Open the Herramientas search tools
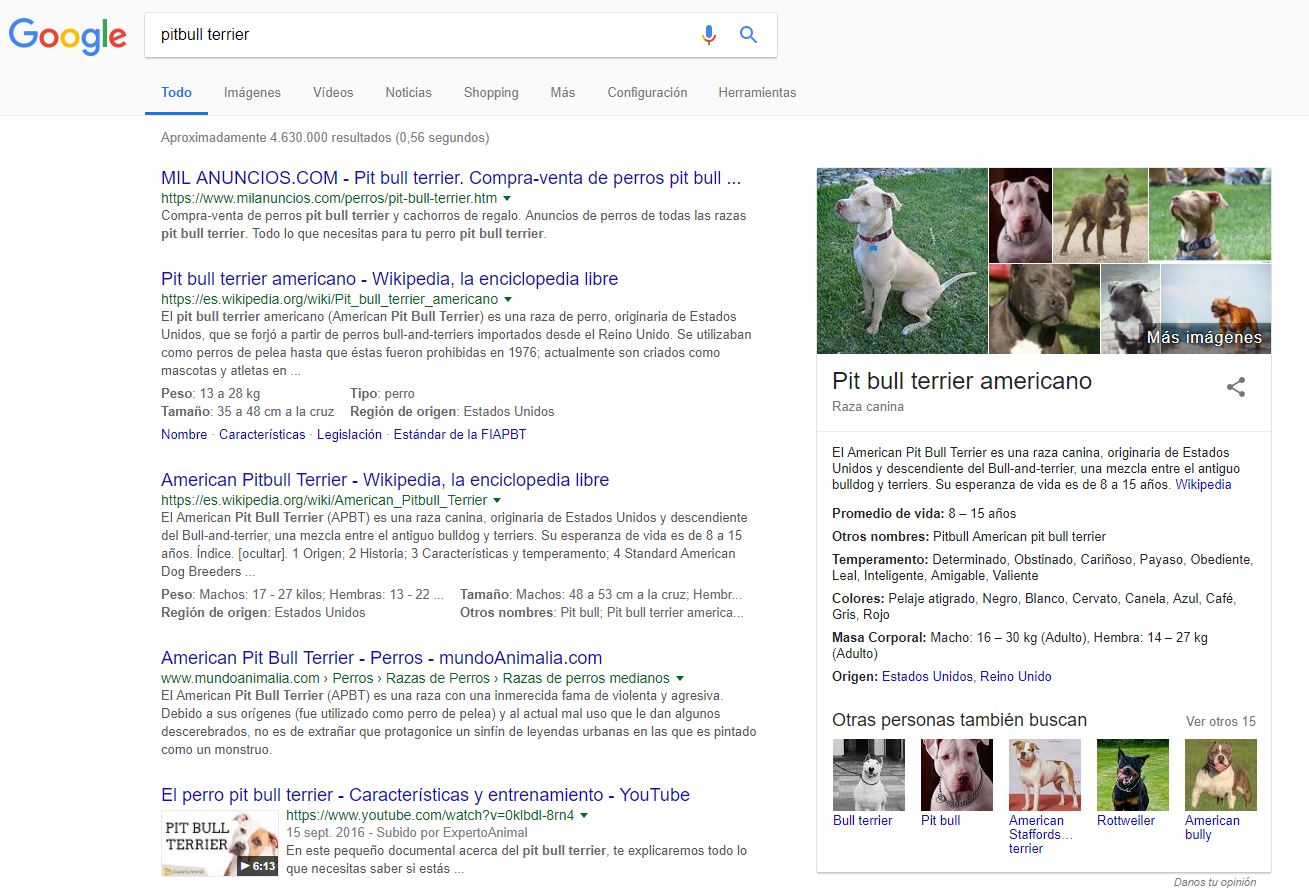Screen dimensions: 1309x896 (757, 92)
